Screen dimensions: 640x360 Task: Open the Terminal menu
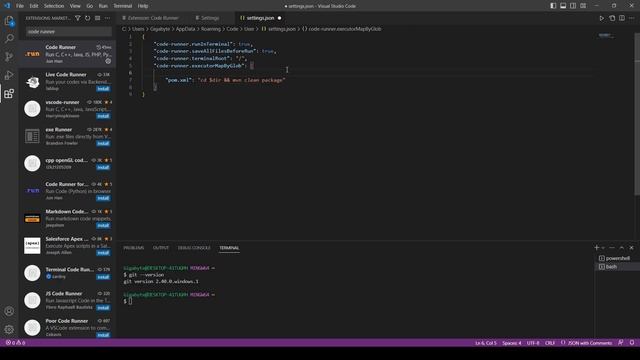pyautogui.click(x=122, y=6)
